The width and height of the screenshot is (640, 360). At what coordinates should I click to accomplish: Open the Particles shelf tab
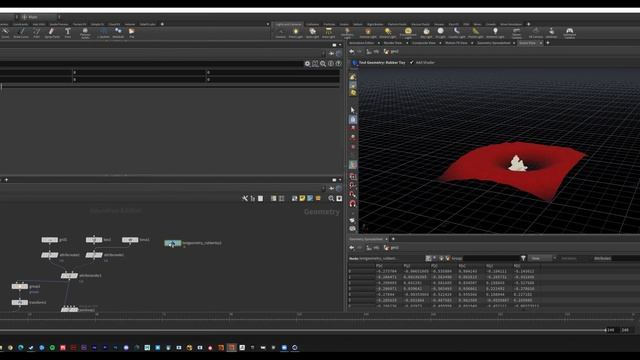point(329,24)
